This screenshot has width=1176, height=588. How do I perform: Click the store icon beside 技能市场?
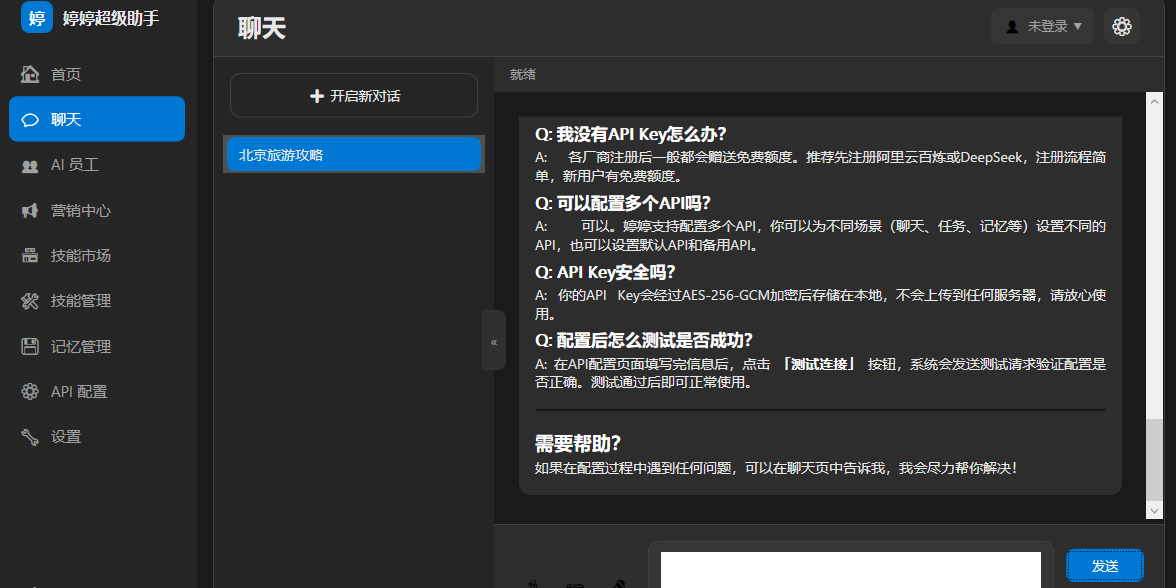tap(30, 256)
